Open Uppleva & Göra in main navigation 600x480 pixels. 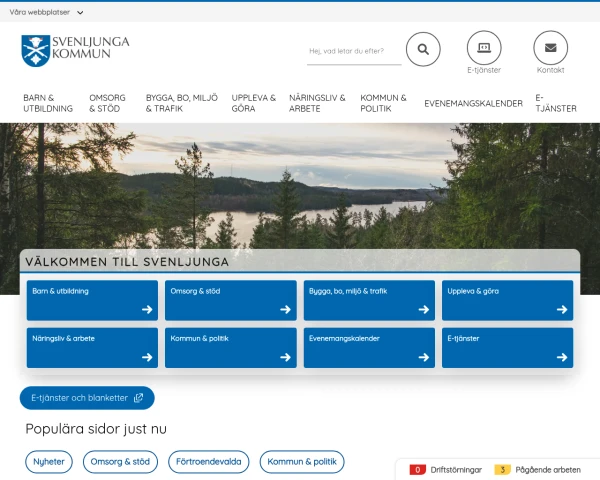pos(253,103)
